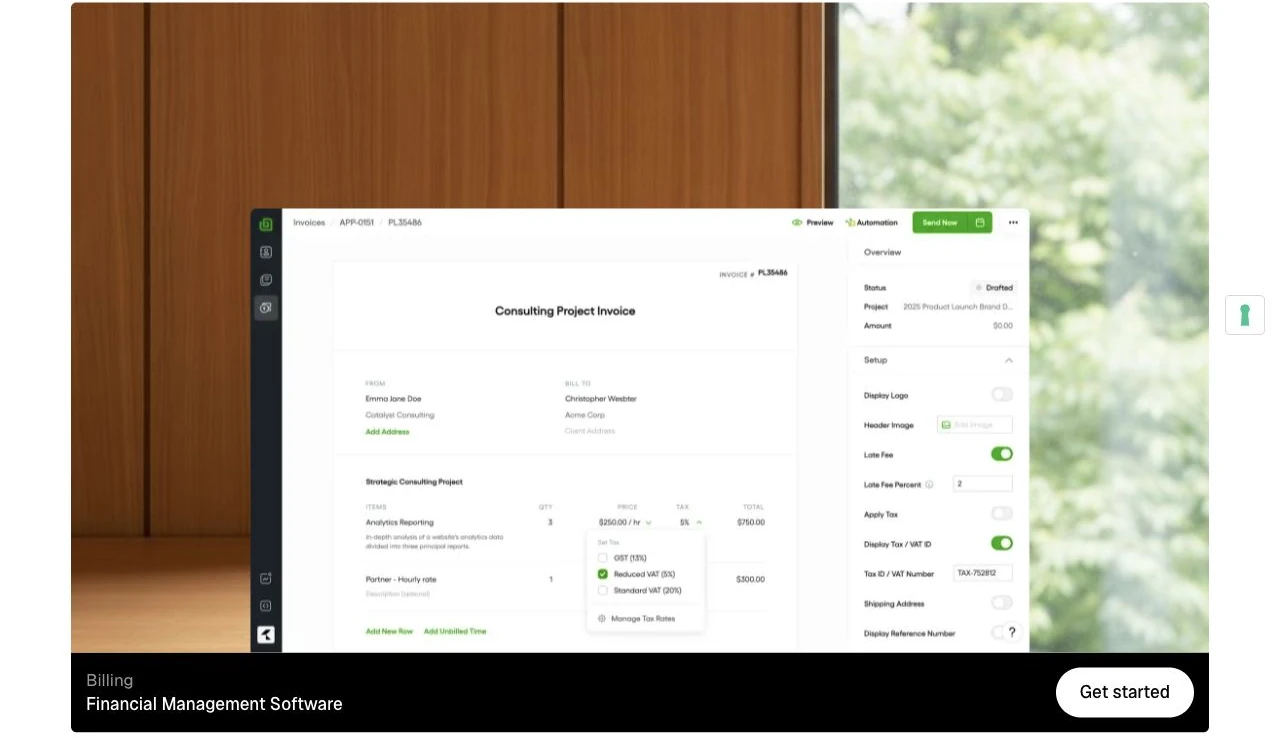This screenshot has height=740, width=1280.
Task: Enable the Apply Tax toggle
Action: [1002, 513]
